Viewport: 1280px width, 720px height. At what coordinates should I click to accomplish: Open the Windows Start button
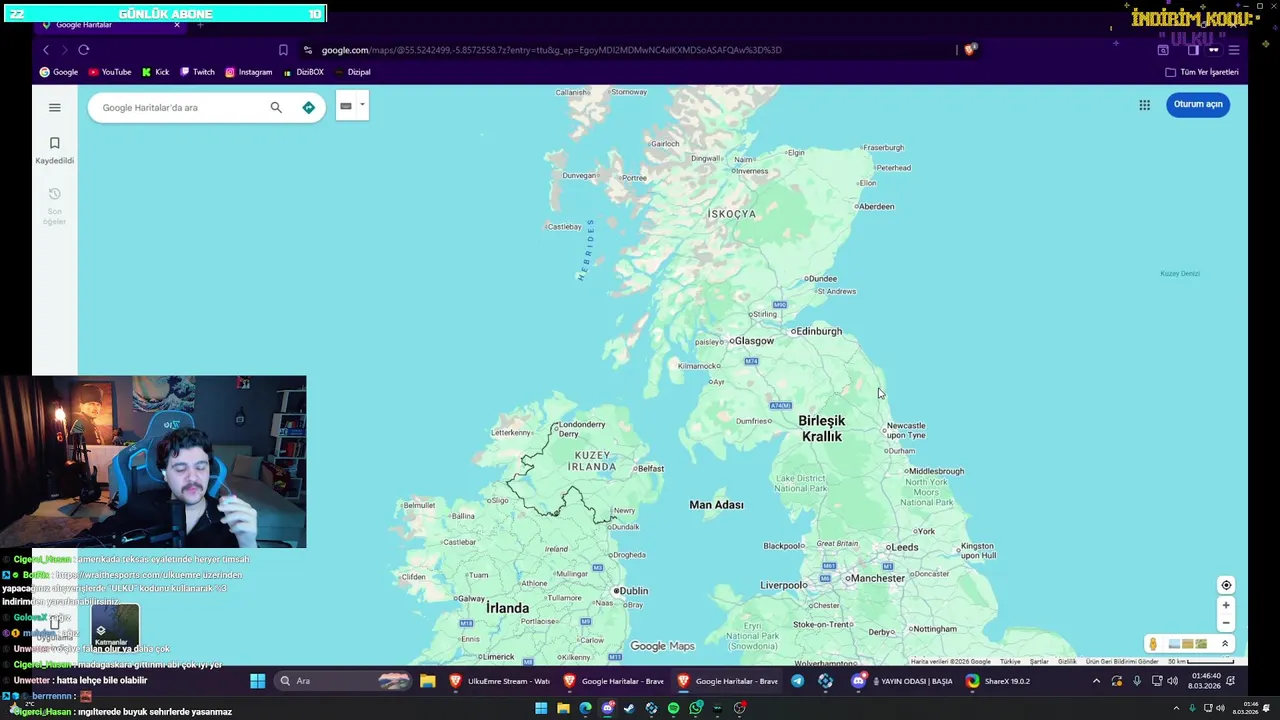pyautogui.click(x=257, y=681)
